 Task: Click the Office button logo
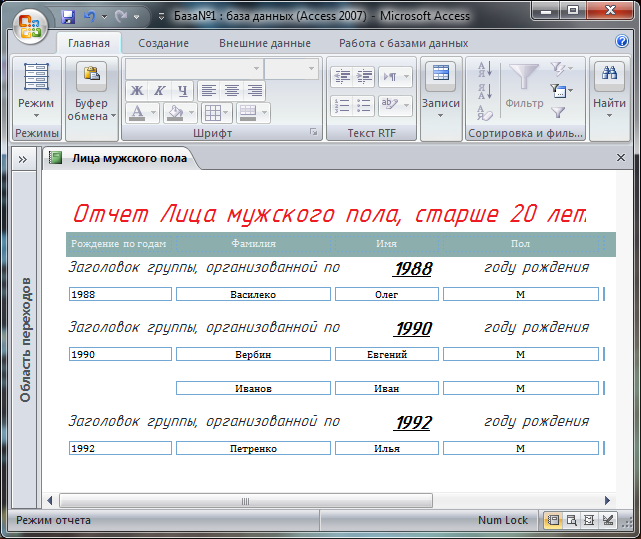click(30, 26)
